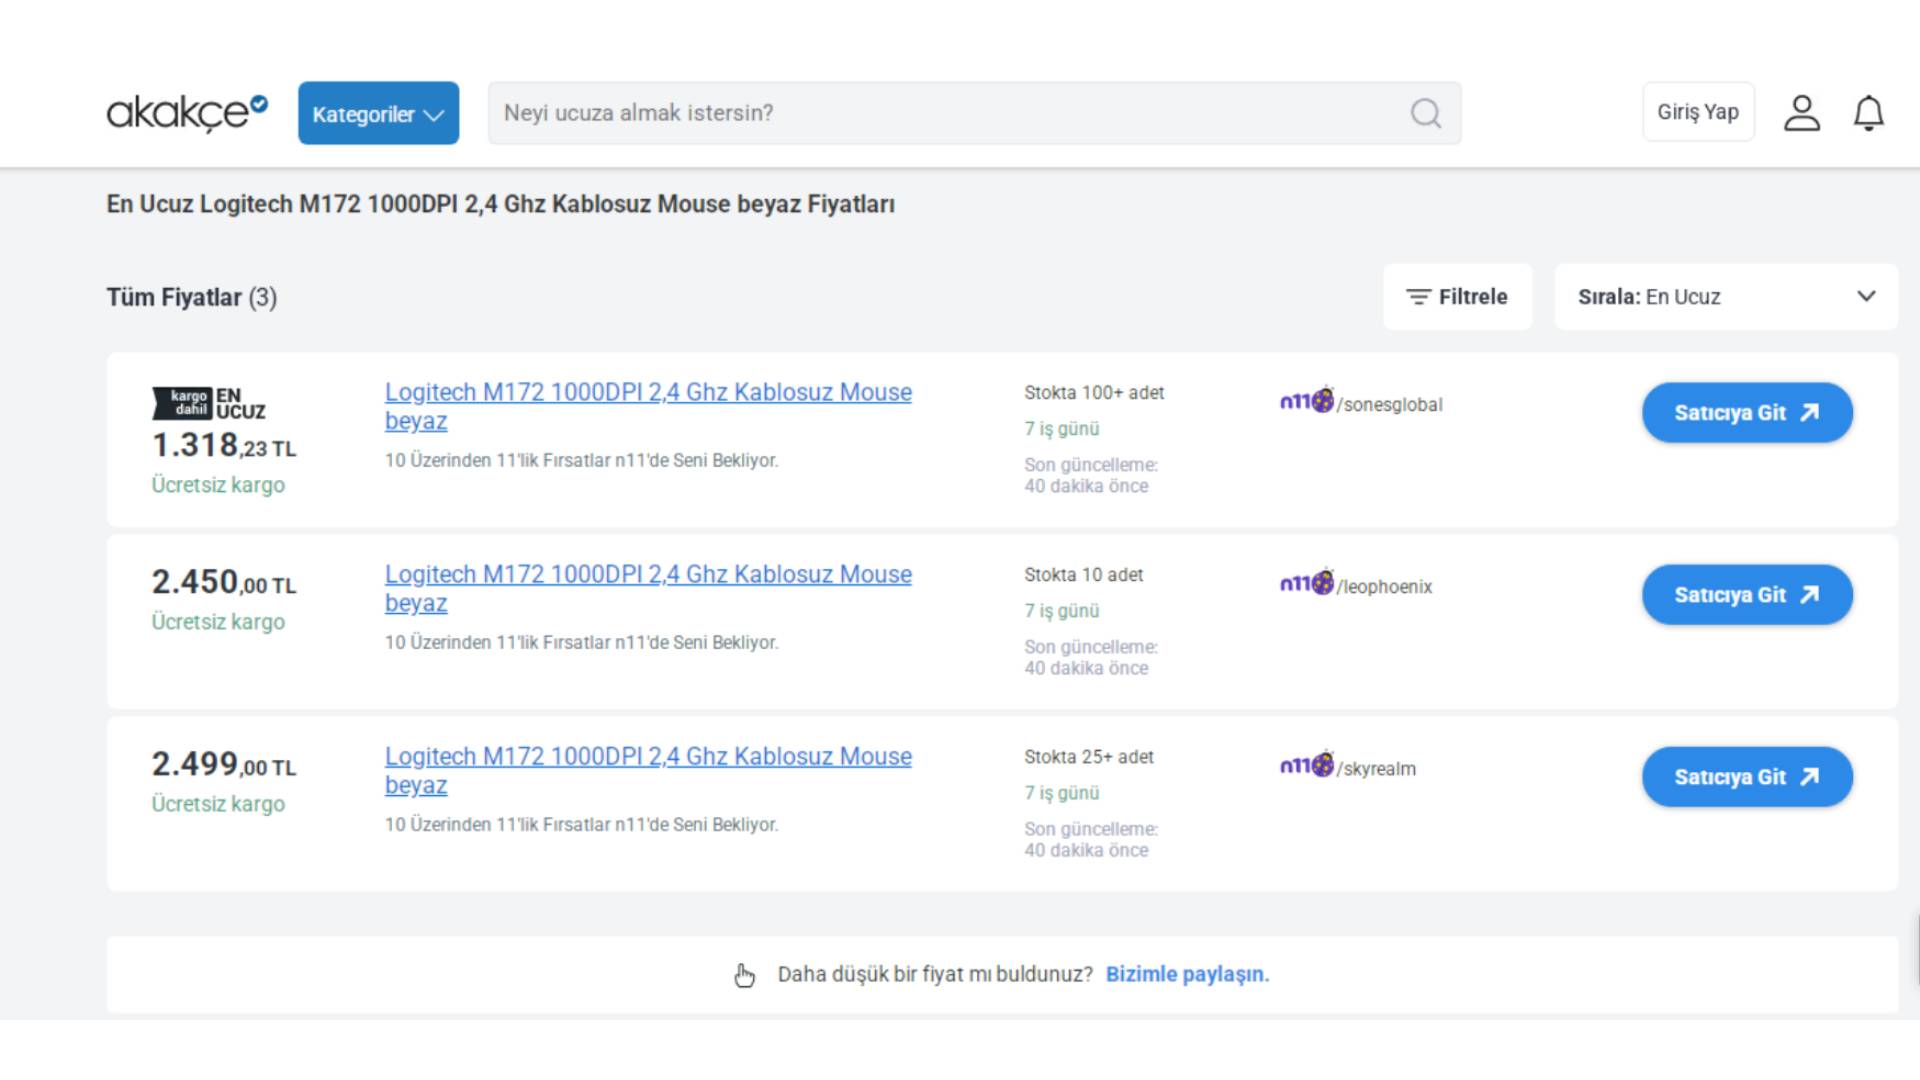Click the 'Bizimle paylaşın.' link
Image resolution: width=1920 pixels, height=1080 pixels.
pyautogui.click(x=1187, y=975)
